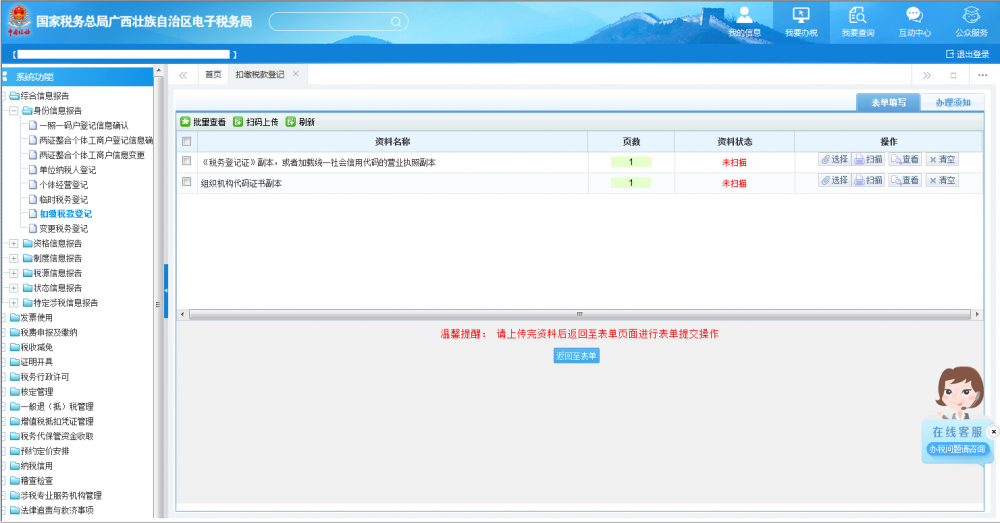Collapse the 身份信息报告 tree node
The width and height of the screenshot is (1000, 523).
(x=13, y=111)
